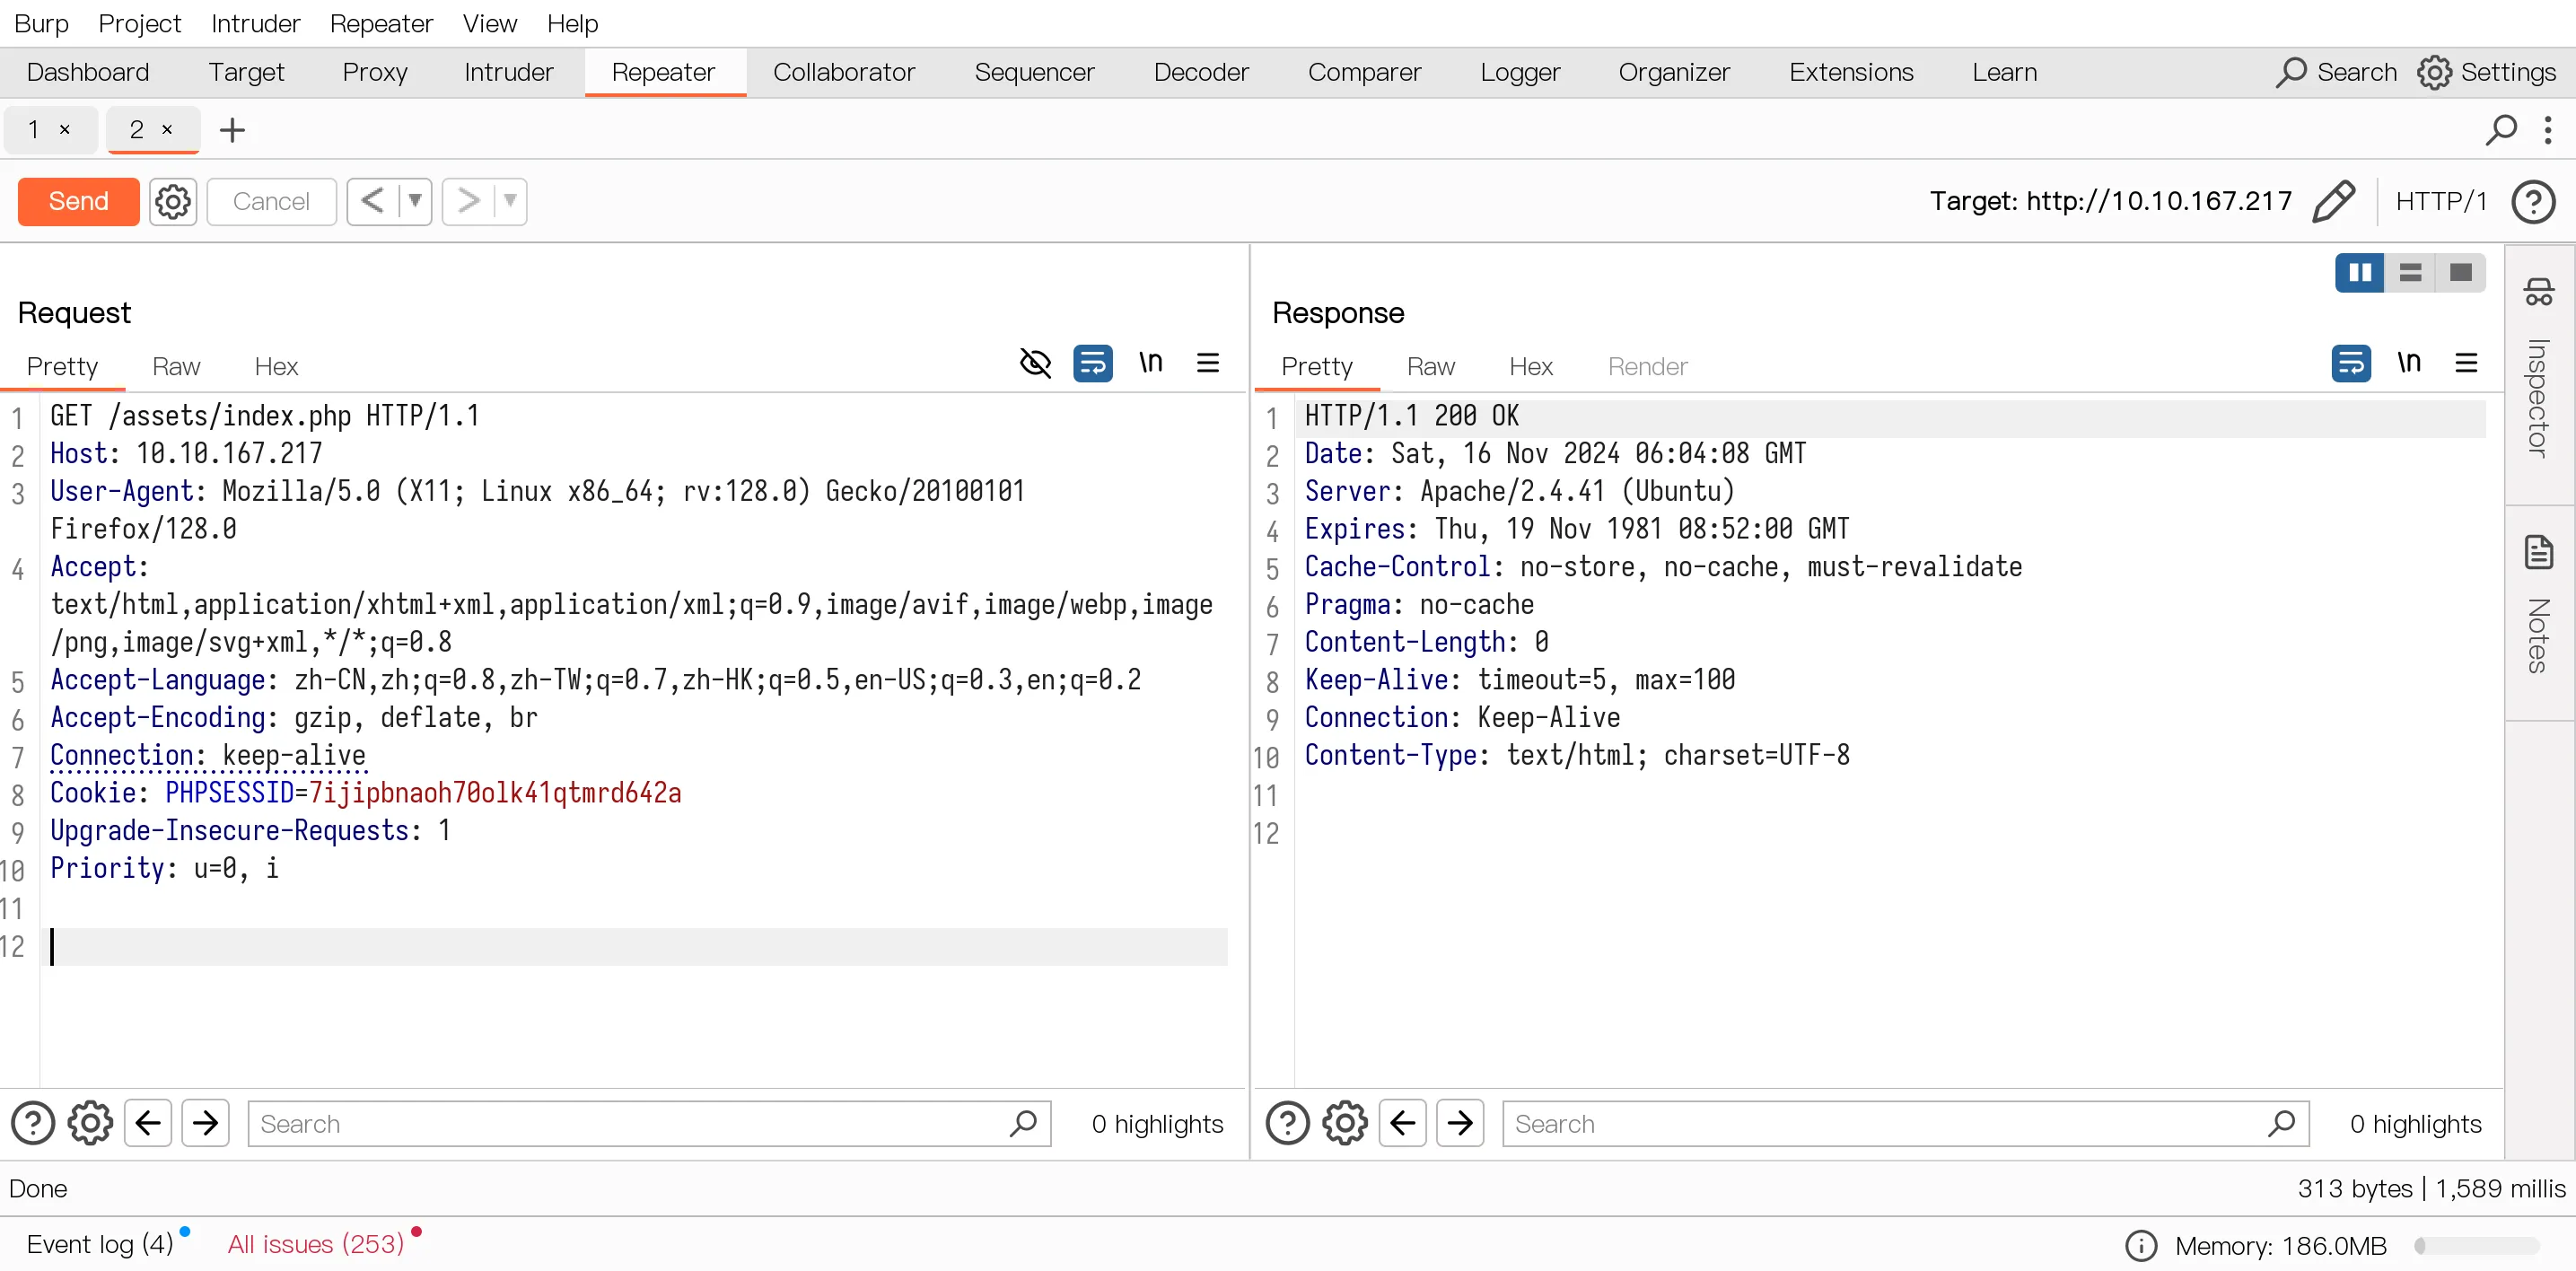Click the Repeater help question mark icon

coord(2533,201)
